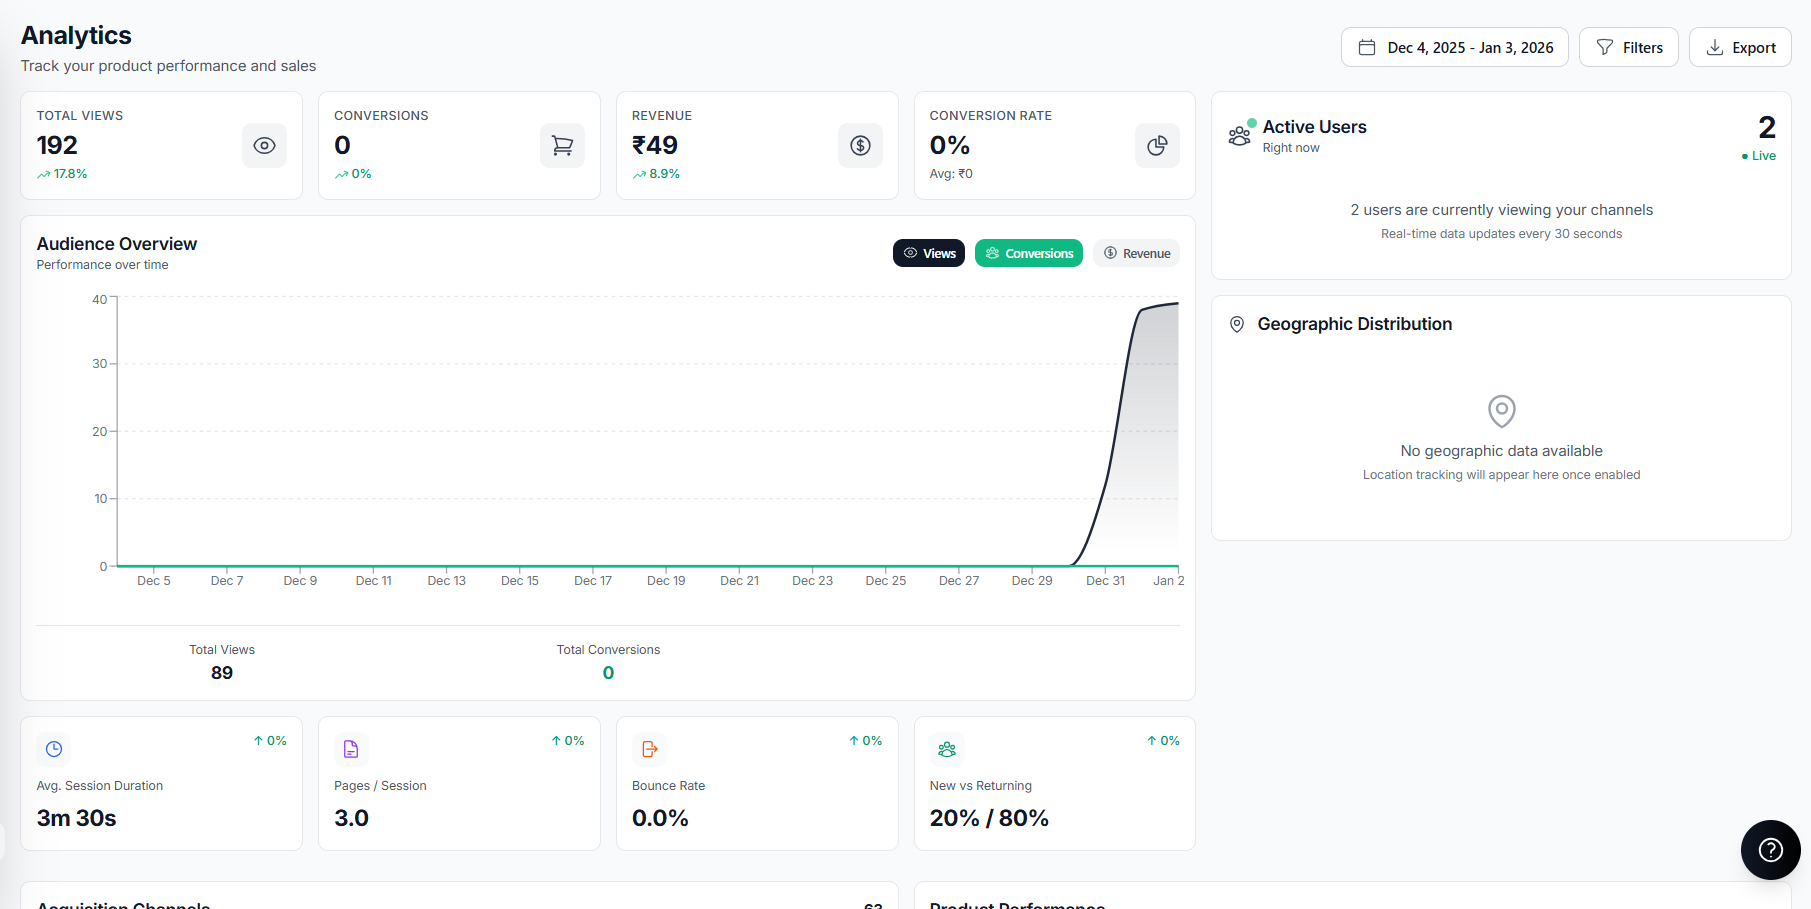Open the date range picker
1811x909 pixels.
[1454, 47]
